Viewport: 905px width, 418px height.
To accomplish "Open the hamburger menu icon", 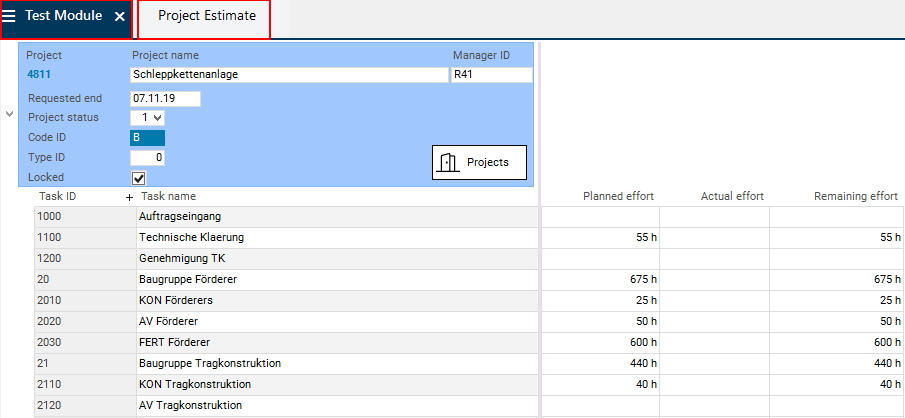I will click(x=10, y=17).
